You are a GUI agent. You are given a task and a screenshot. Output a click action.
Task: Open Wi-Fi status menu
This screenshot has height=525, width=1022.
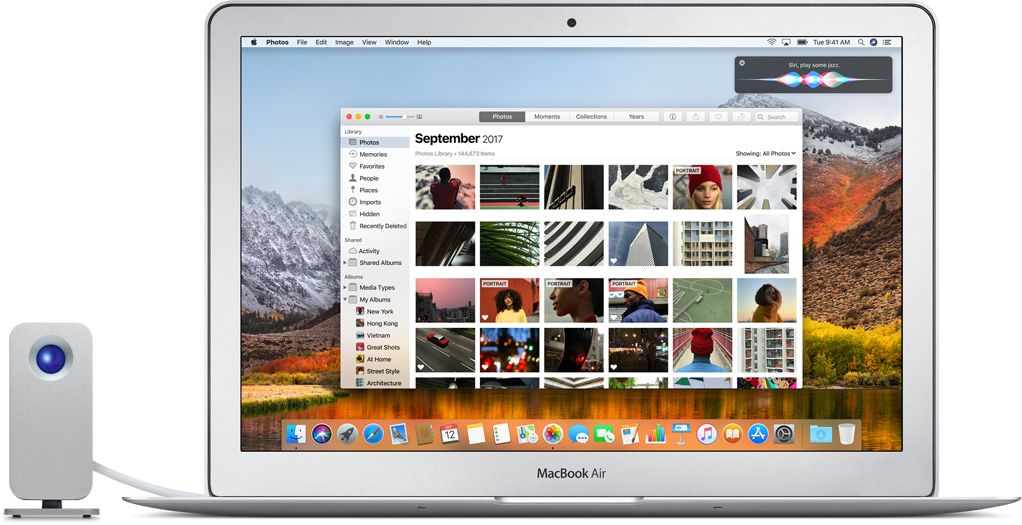[772, 42]
